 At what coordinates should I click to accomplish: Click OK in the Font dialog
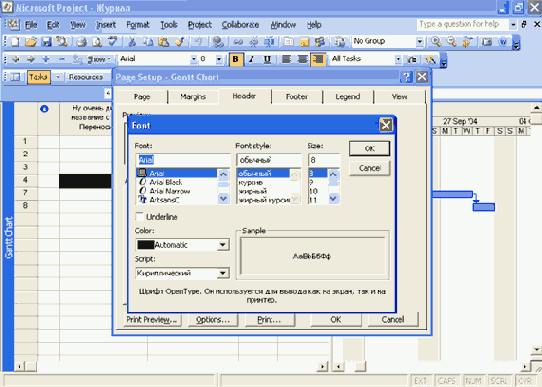pos(370,149)
